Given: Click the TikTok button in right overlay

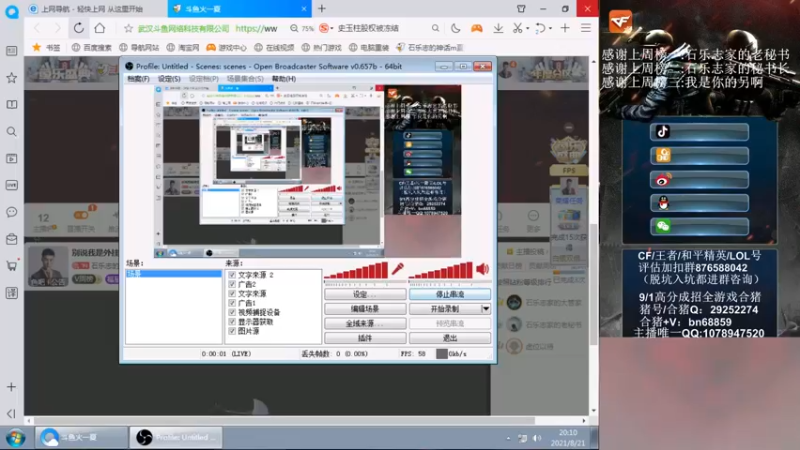Looking at the screenshot, I should [x=699, y=132].
